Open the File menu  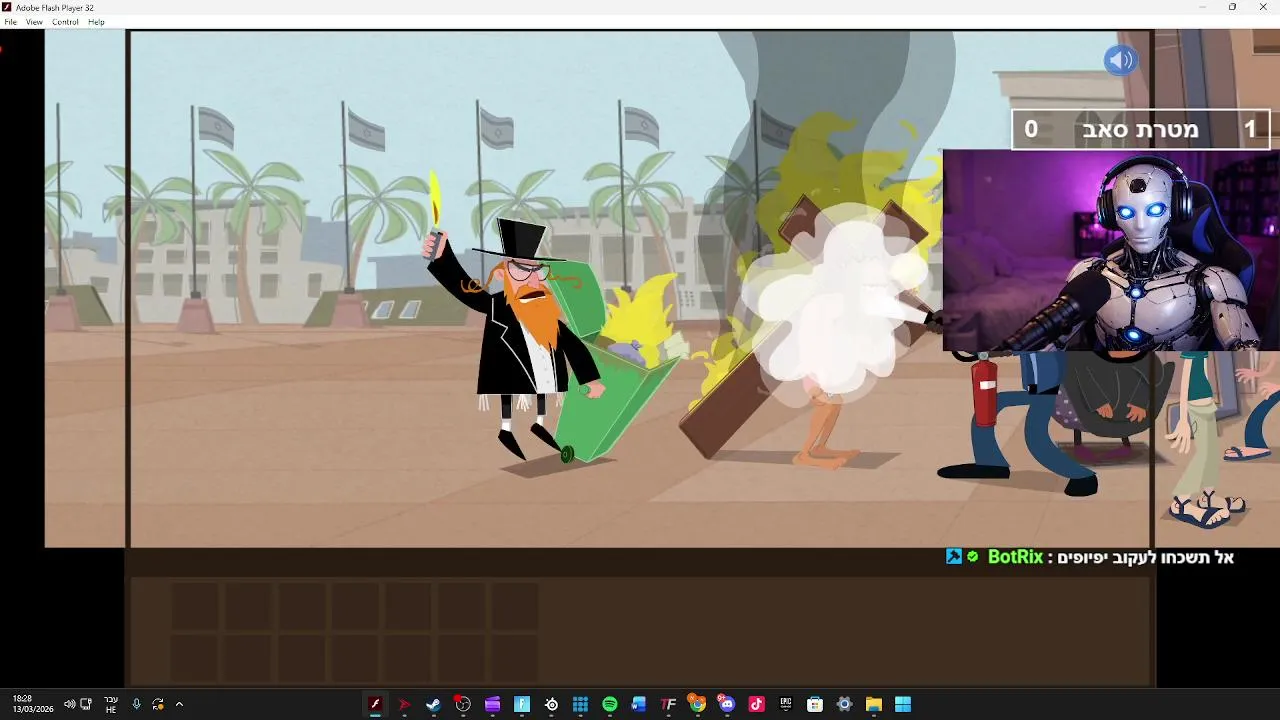[x=10, y=22]
